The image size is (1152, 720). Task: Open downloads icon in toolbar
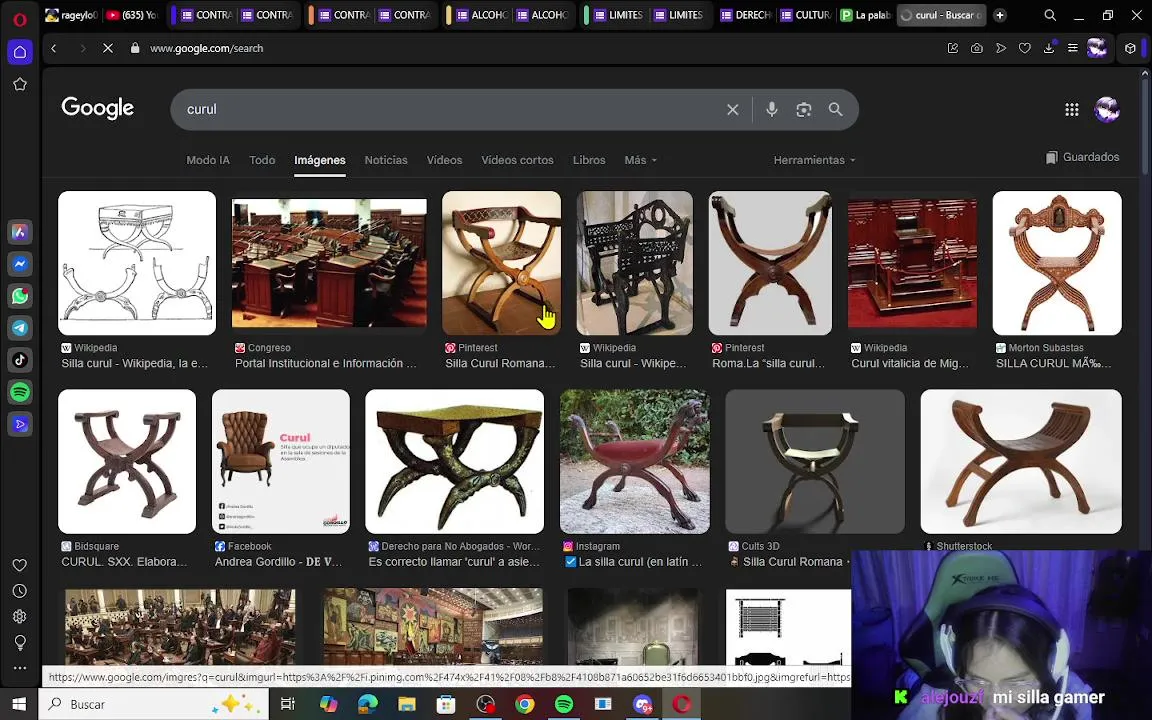(1049, 48)
